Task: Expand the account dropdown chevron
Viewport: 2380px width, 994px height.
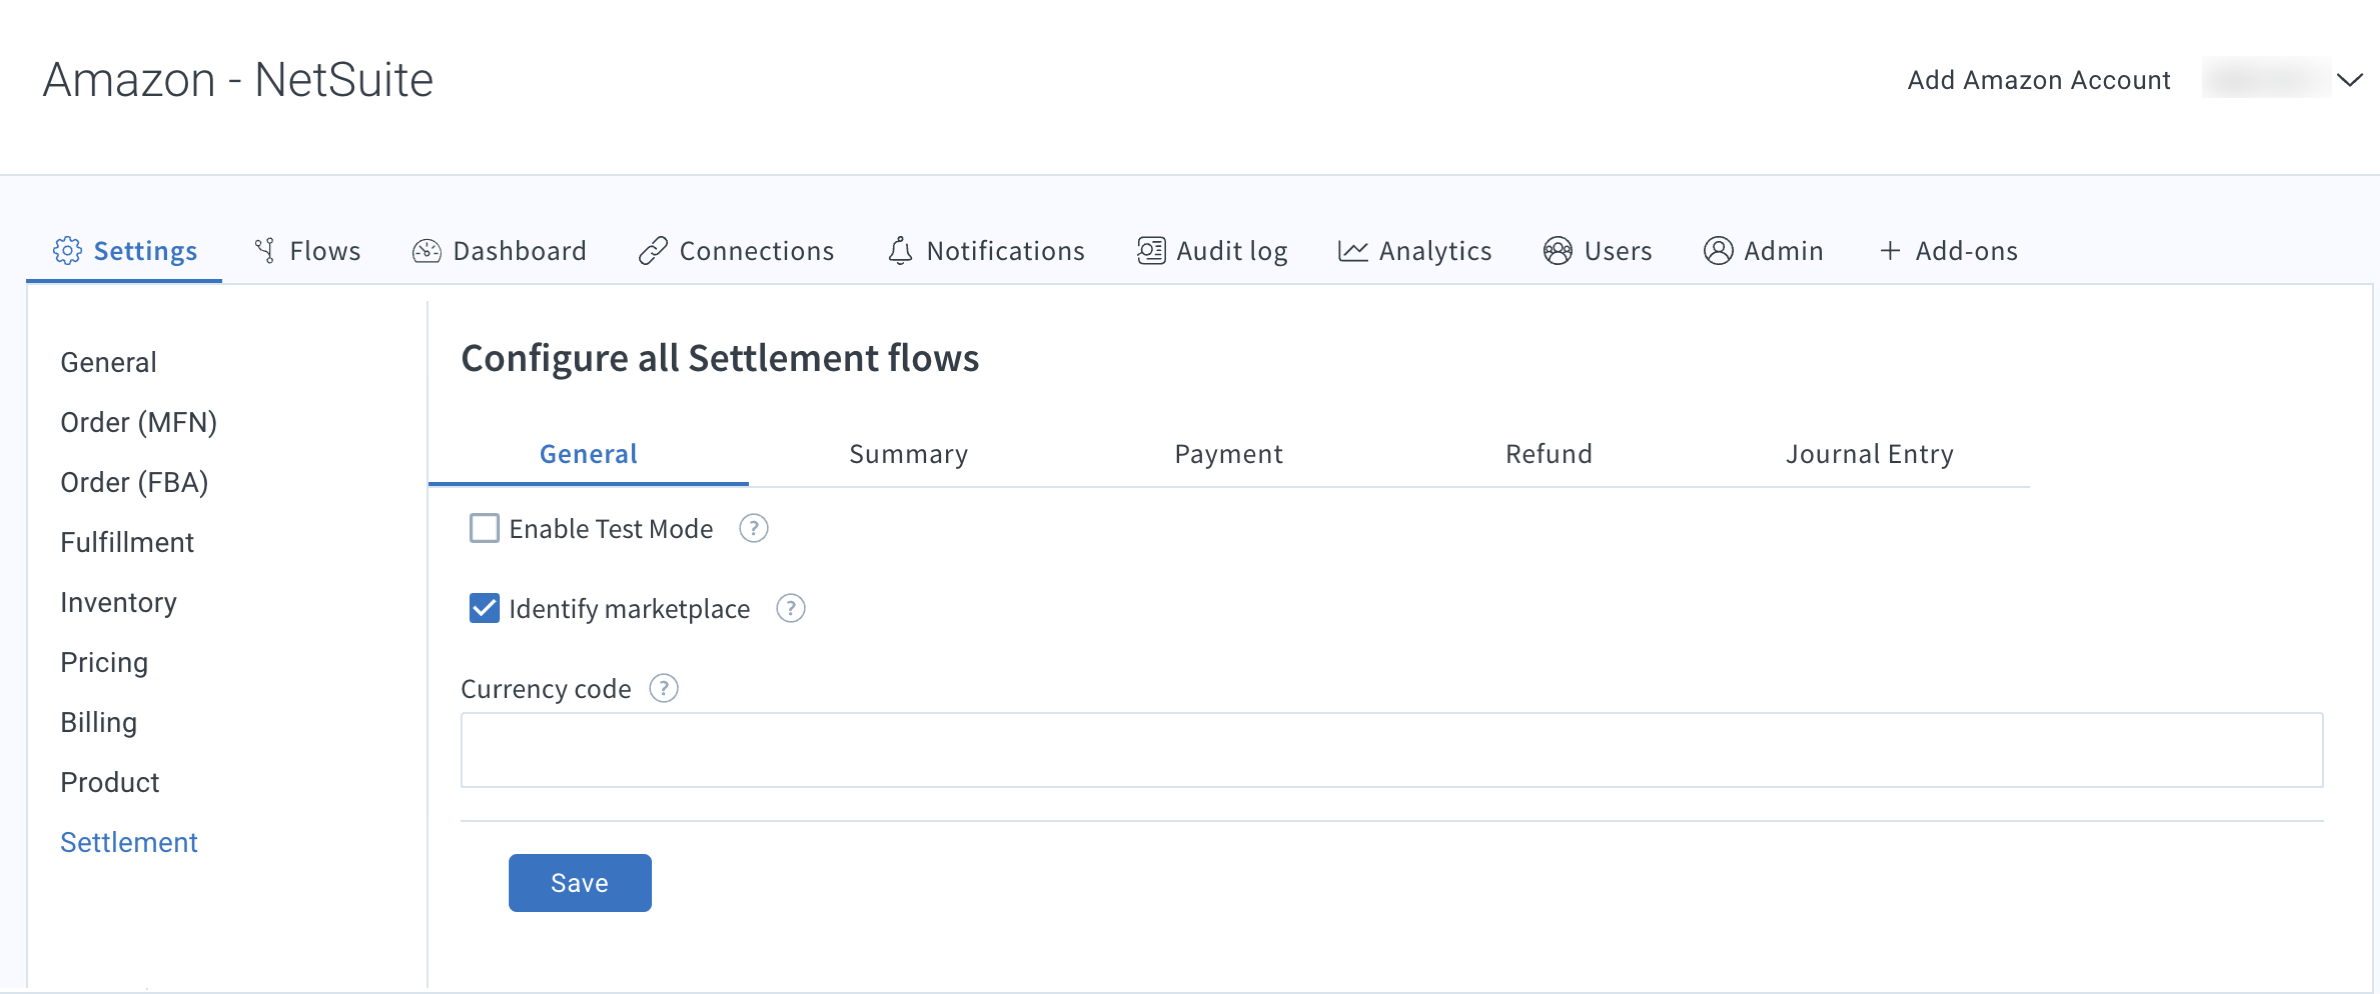Action: tap(2349, 80)
